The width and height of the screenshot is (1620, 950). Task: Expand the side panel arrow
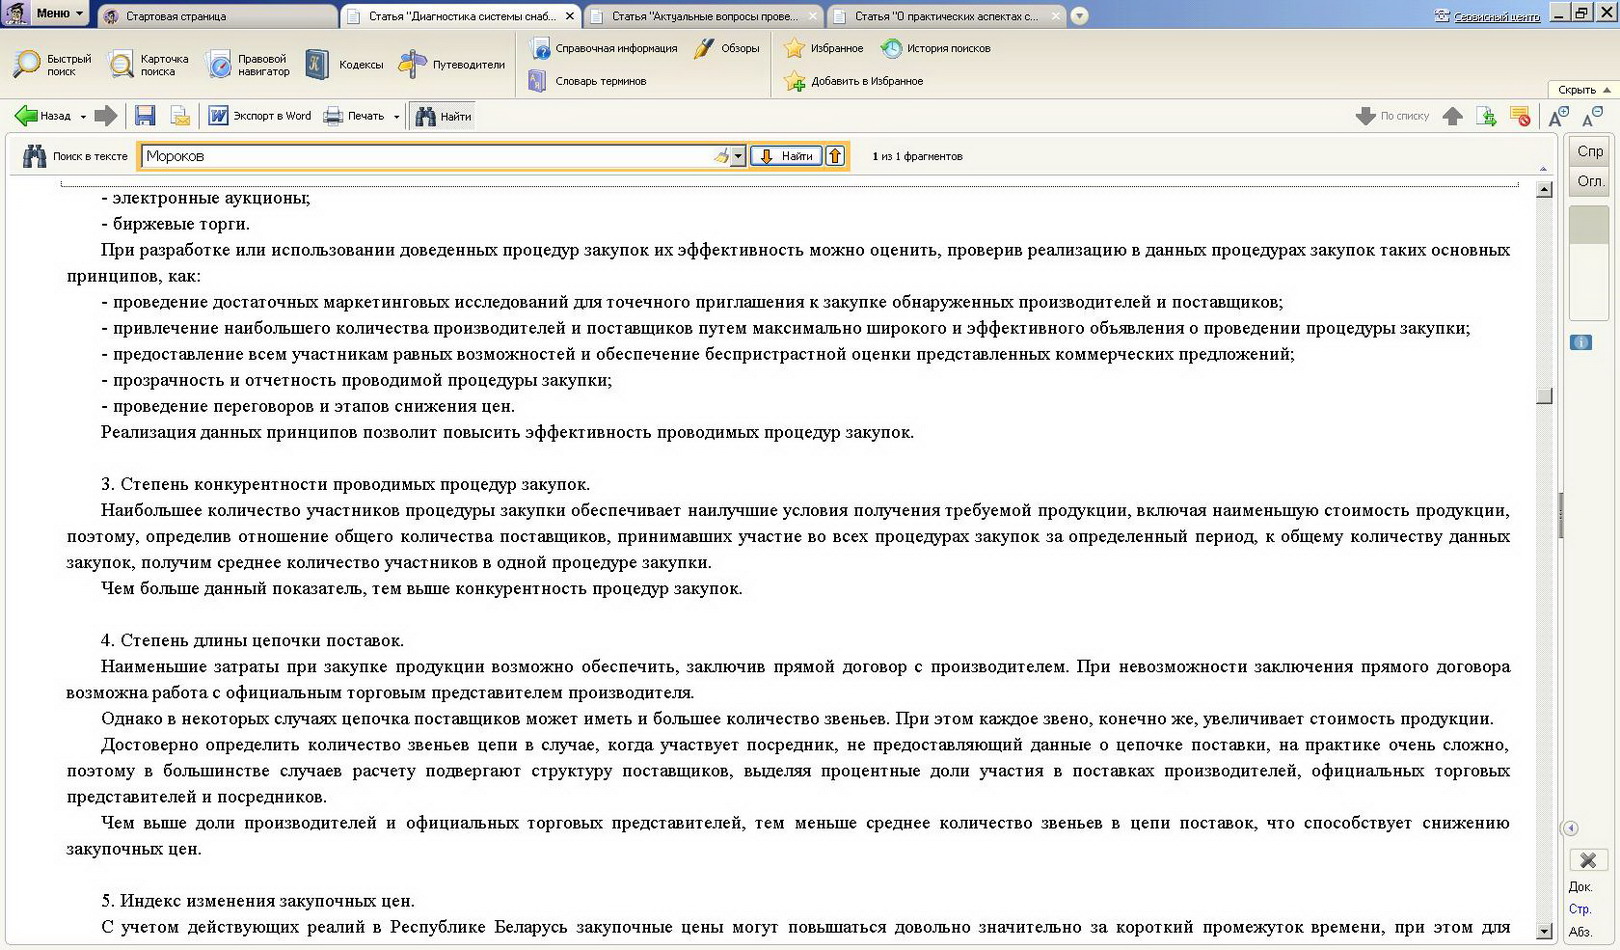[1570, 828]
